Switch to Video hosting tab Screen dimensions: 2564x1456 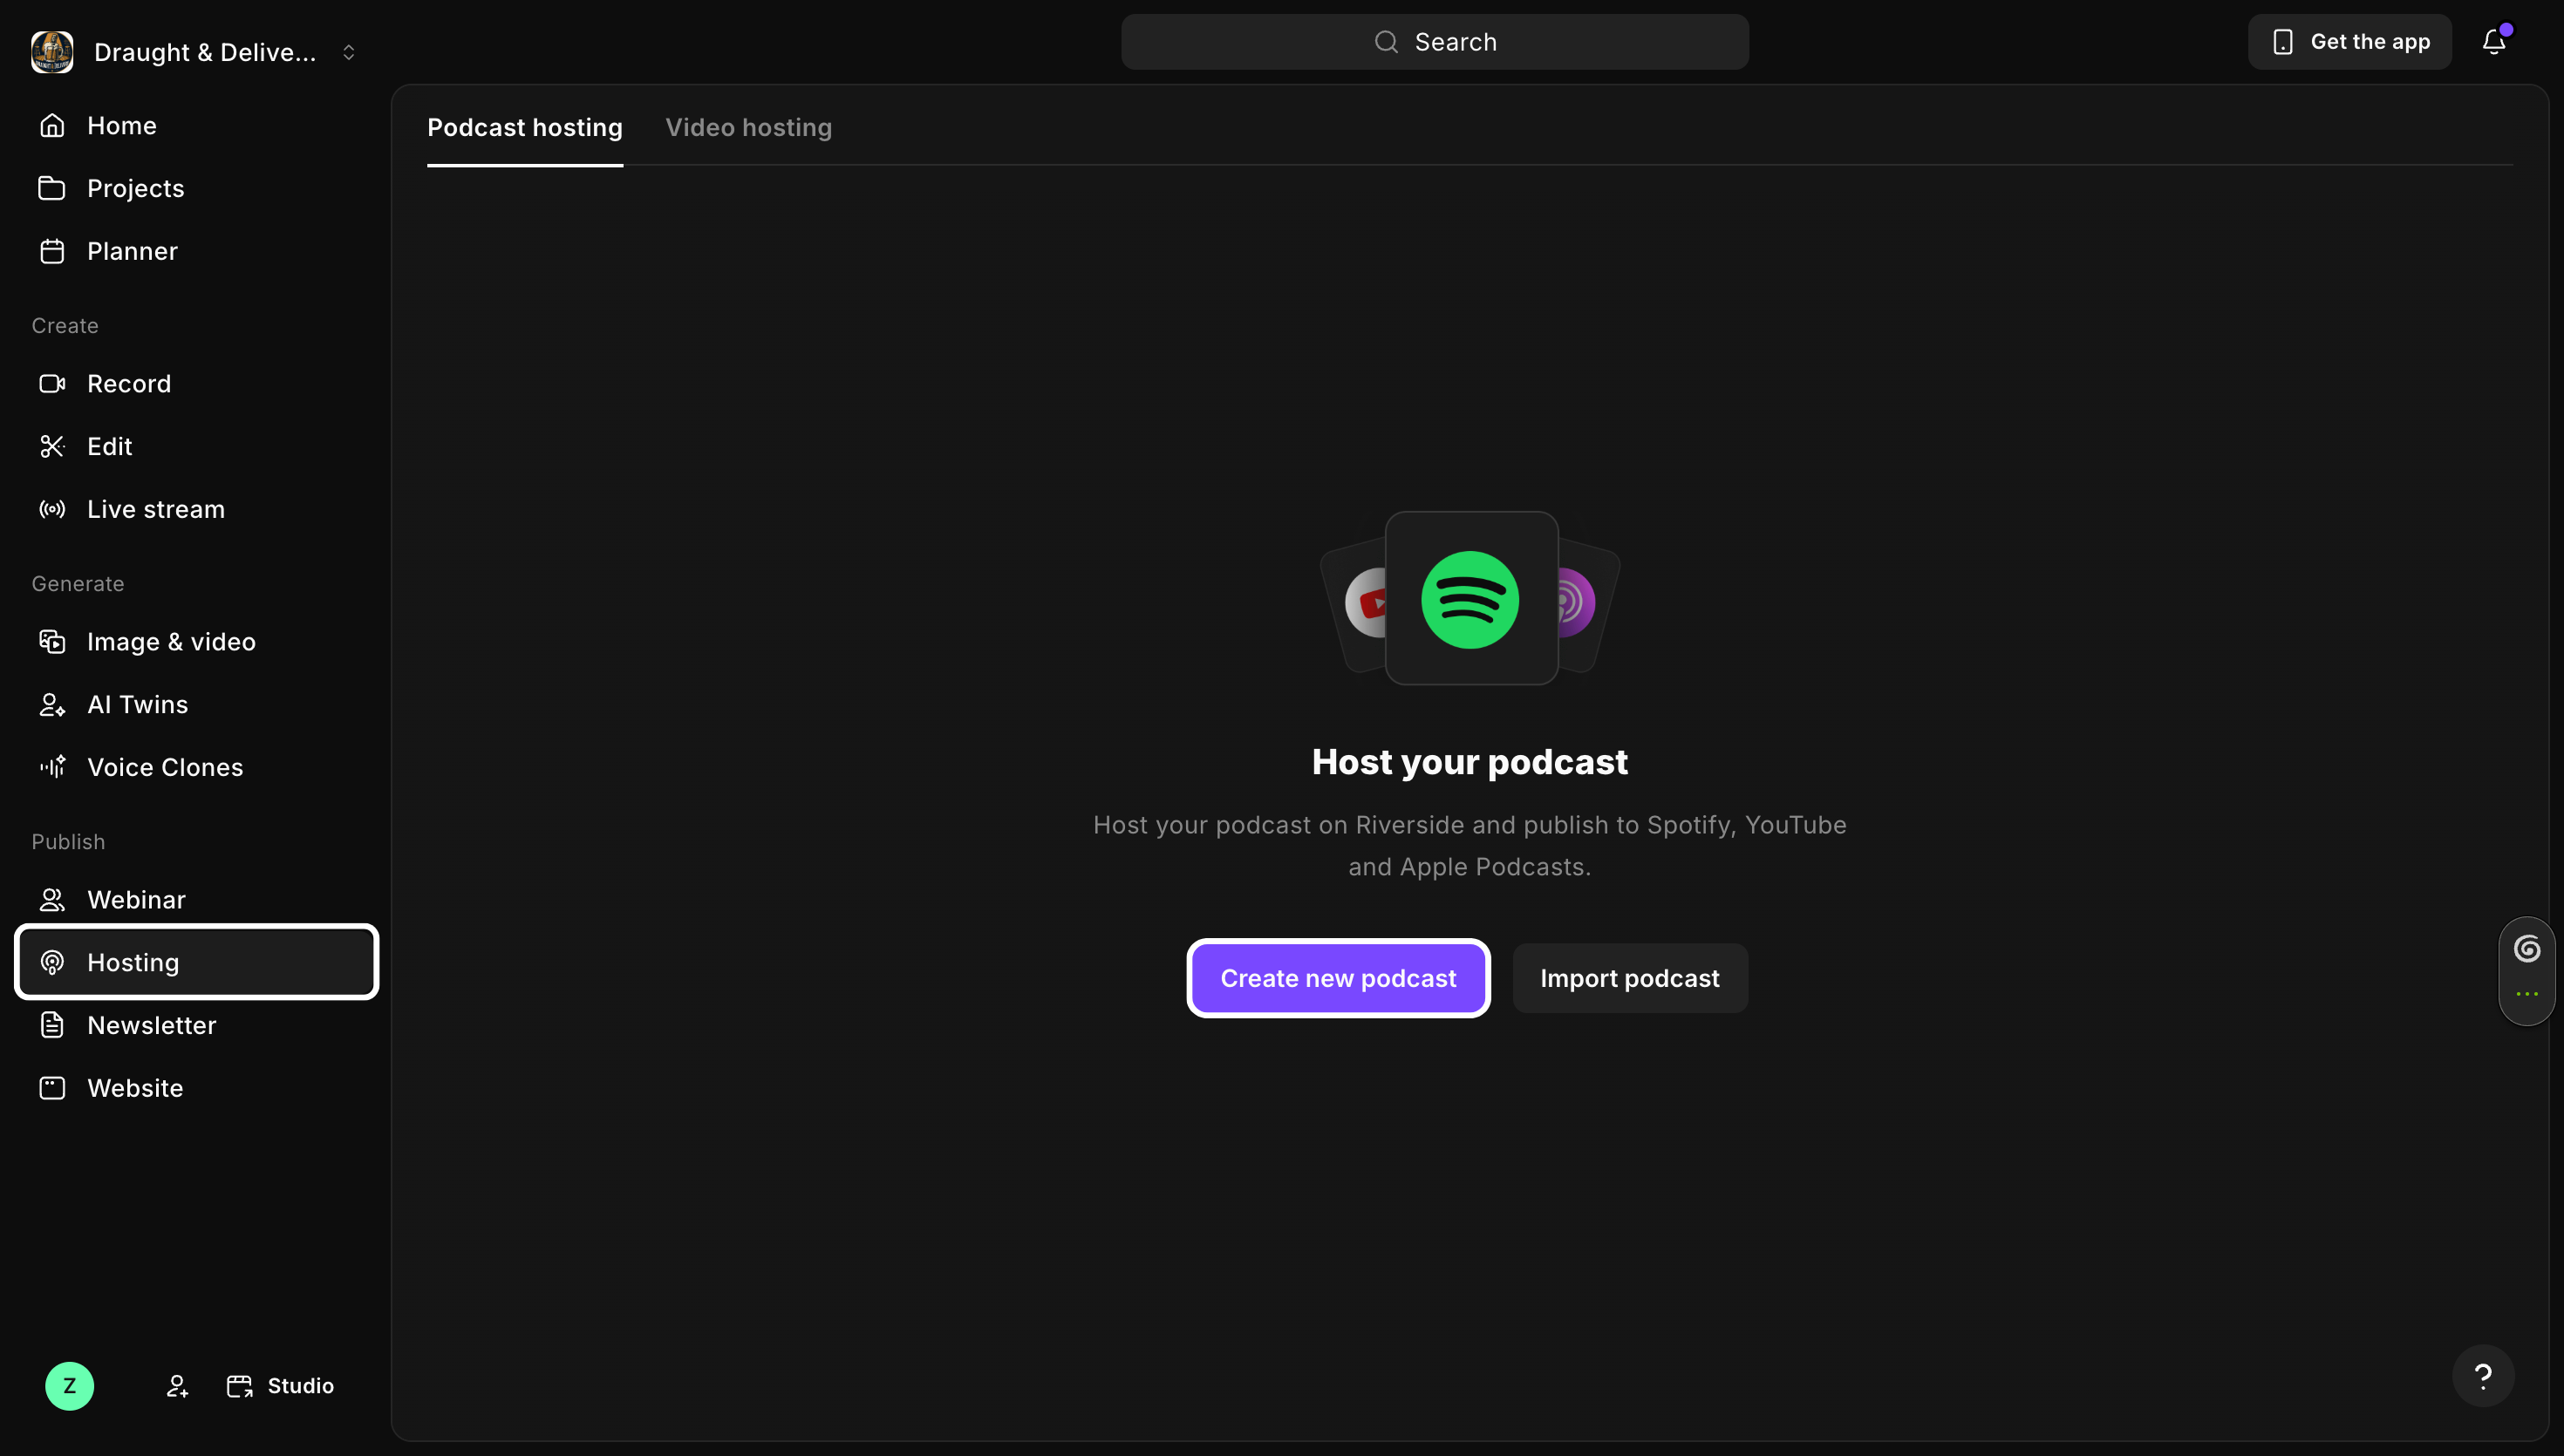(749, 127)
